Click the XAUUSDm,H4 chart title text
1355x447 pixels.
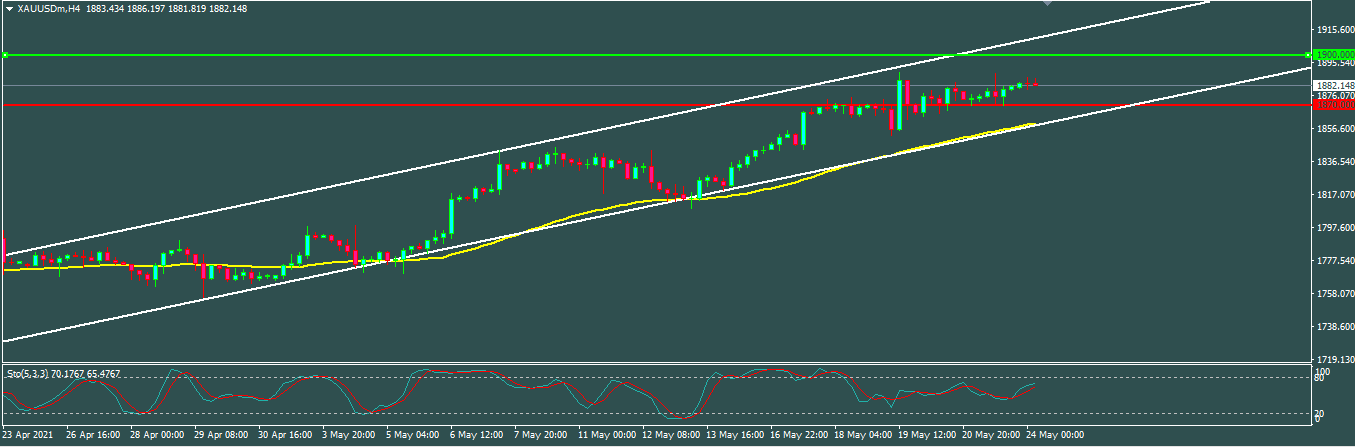(x=48, y=8)
